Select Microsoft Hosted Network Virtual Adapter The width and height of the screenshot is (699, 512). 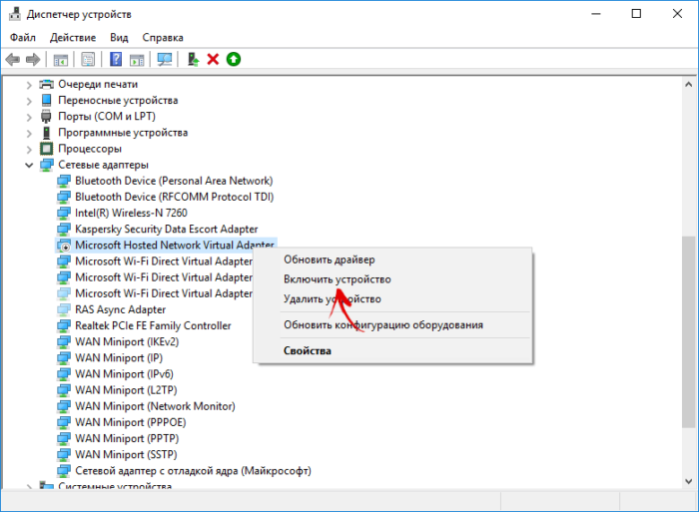pos(174,245)
